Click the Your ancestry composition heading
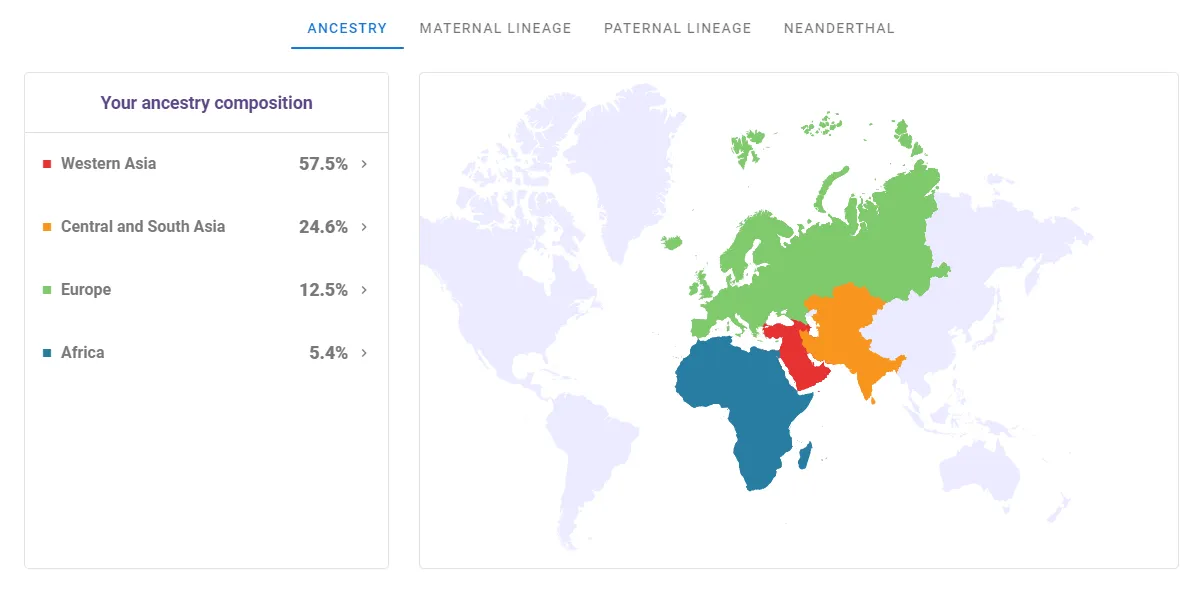 206,102
